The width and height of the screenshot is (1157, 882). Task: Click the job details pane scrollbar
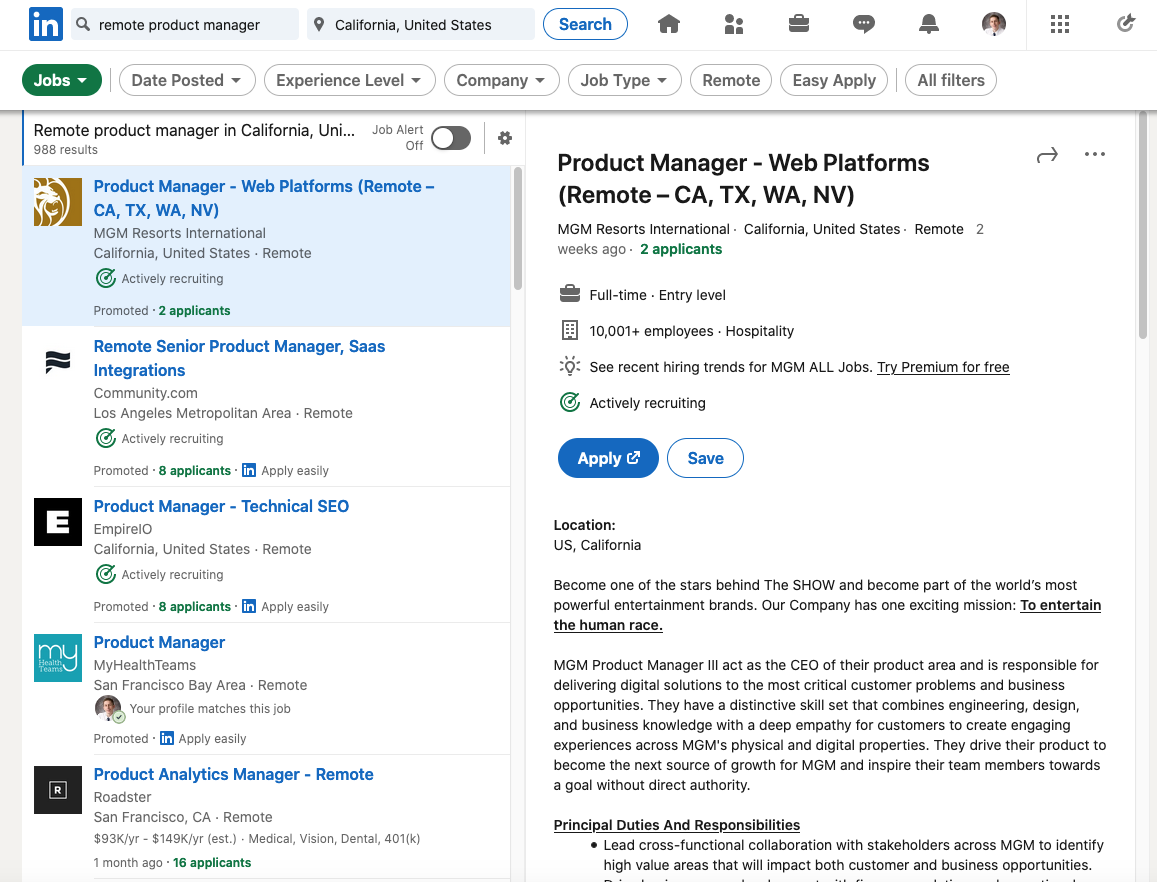1142,224
